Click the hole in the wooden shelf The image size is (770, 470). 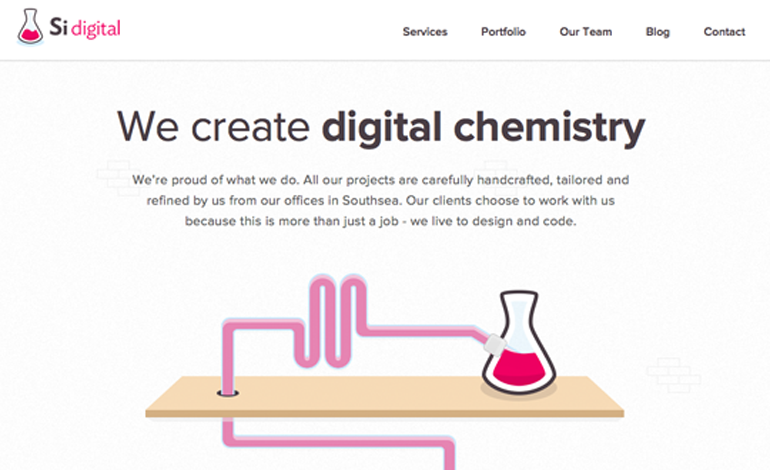pos(228,393)
